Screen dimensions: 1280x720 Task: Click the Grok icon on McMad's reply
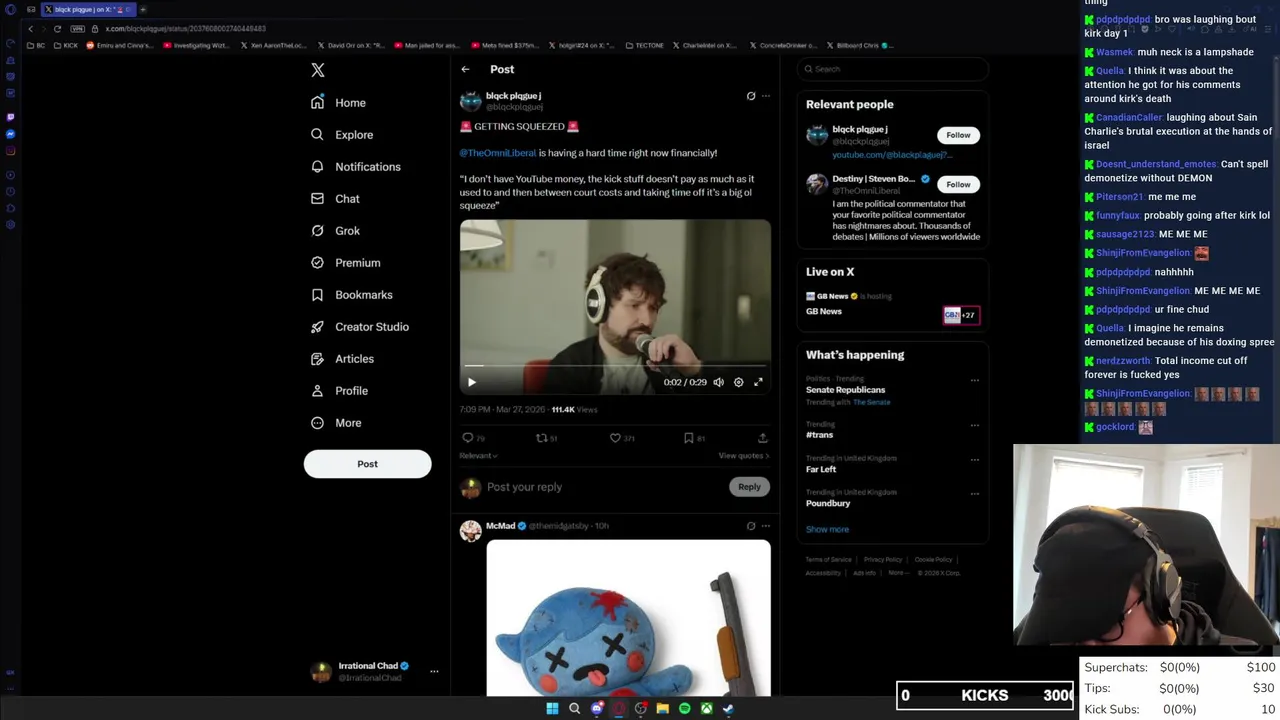pos(751,526)
